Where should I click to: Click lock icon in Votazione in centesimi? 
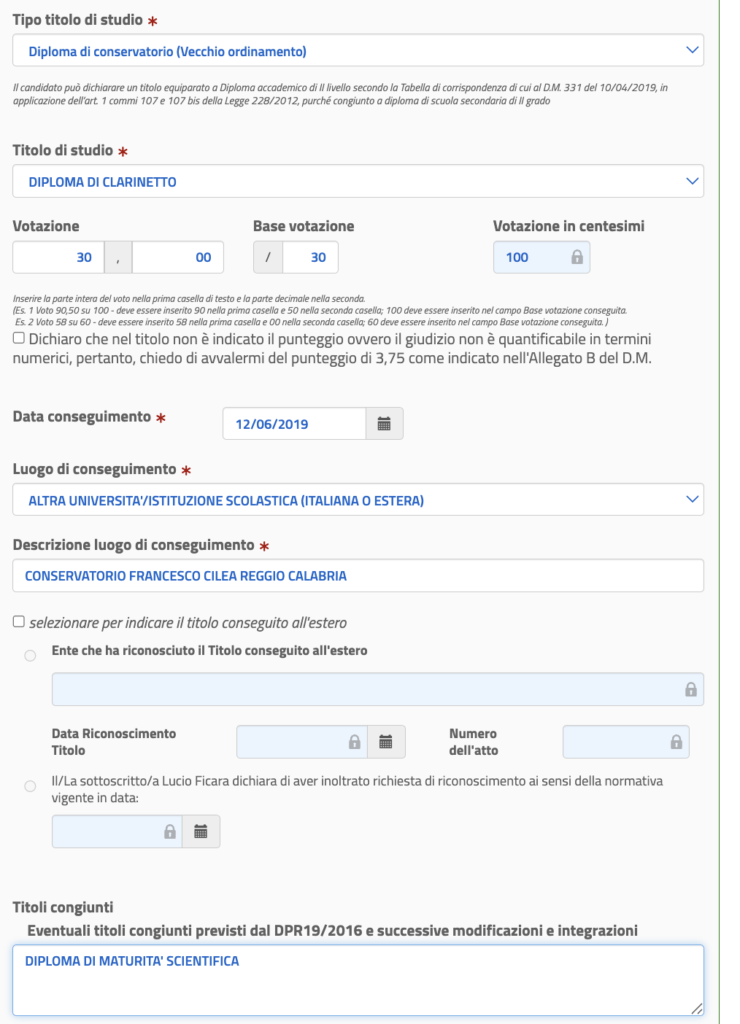point(576,257)
